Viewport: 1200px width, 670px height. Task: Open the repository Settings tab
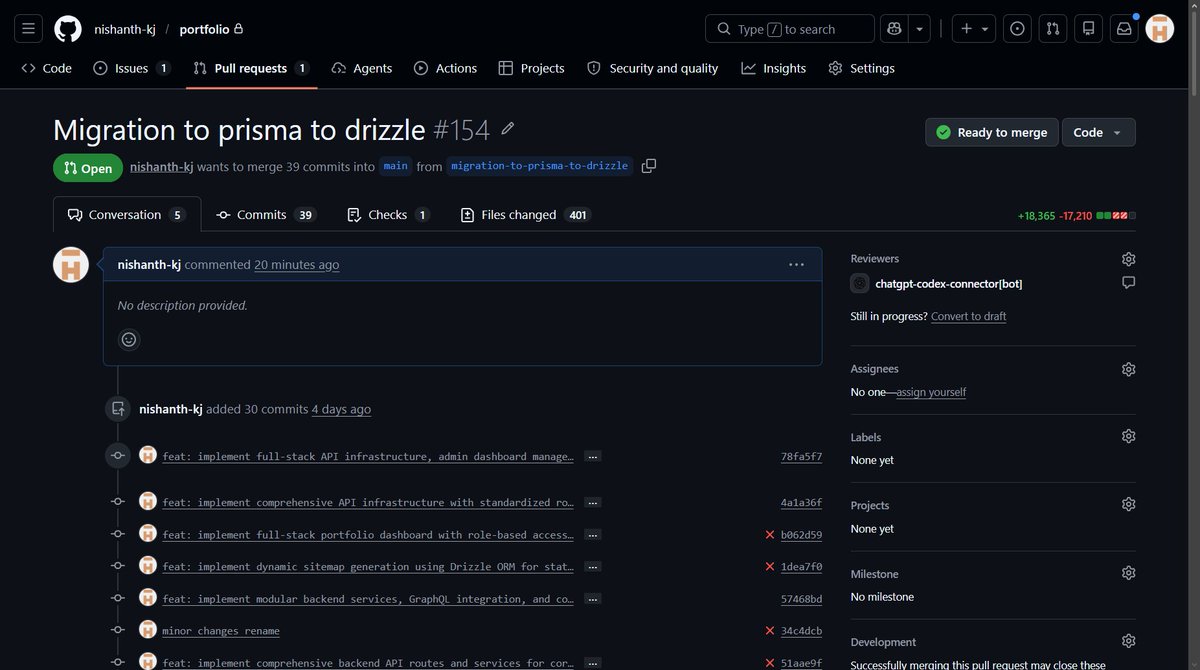point(862,68)
